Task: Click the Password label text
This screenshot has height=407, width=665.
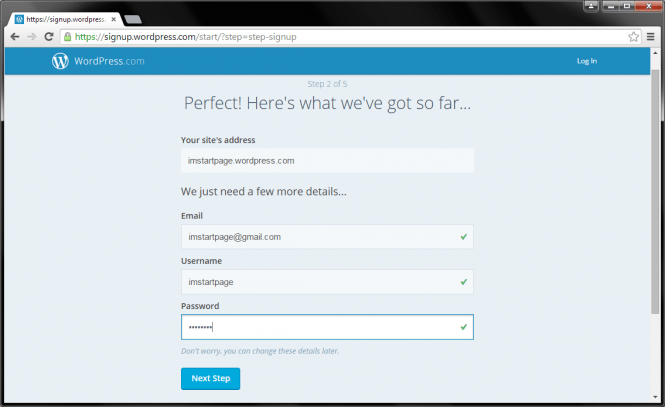Action: click(x=200, y=306)
